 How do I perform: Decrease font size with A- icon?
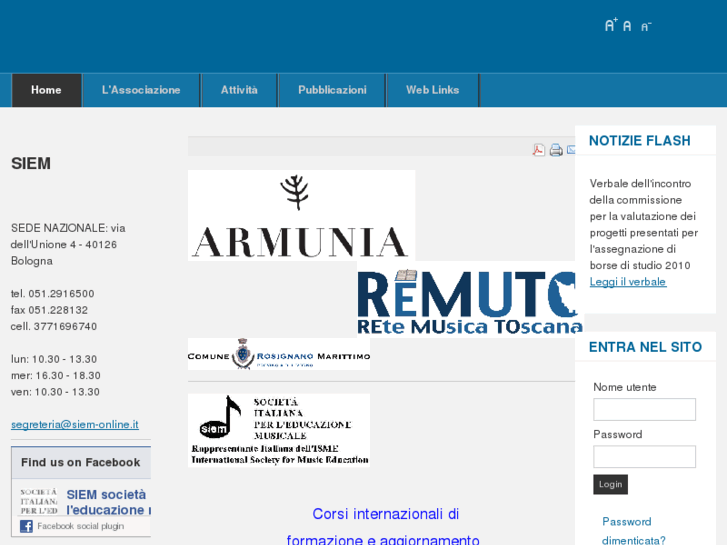click(646, 26)
